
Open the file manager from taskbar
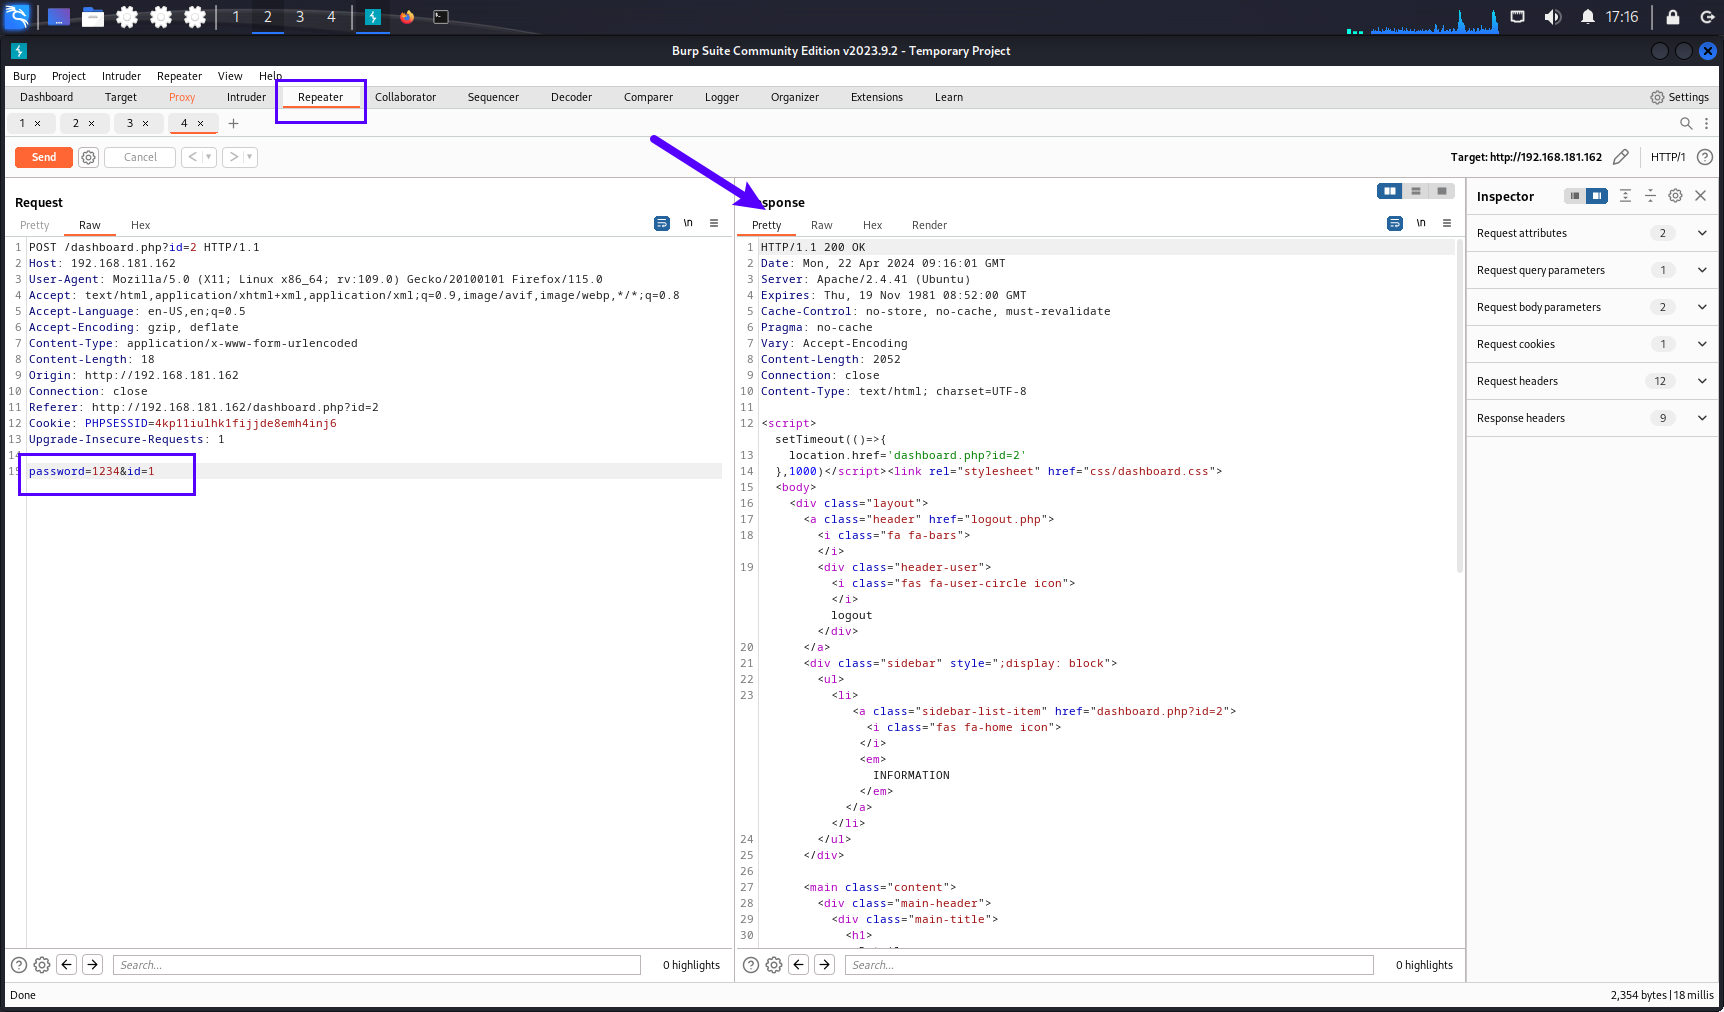click(93, 17)
